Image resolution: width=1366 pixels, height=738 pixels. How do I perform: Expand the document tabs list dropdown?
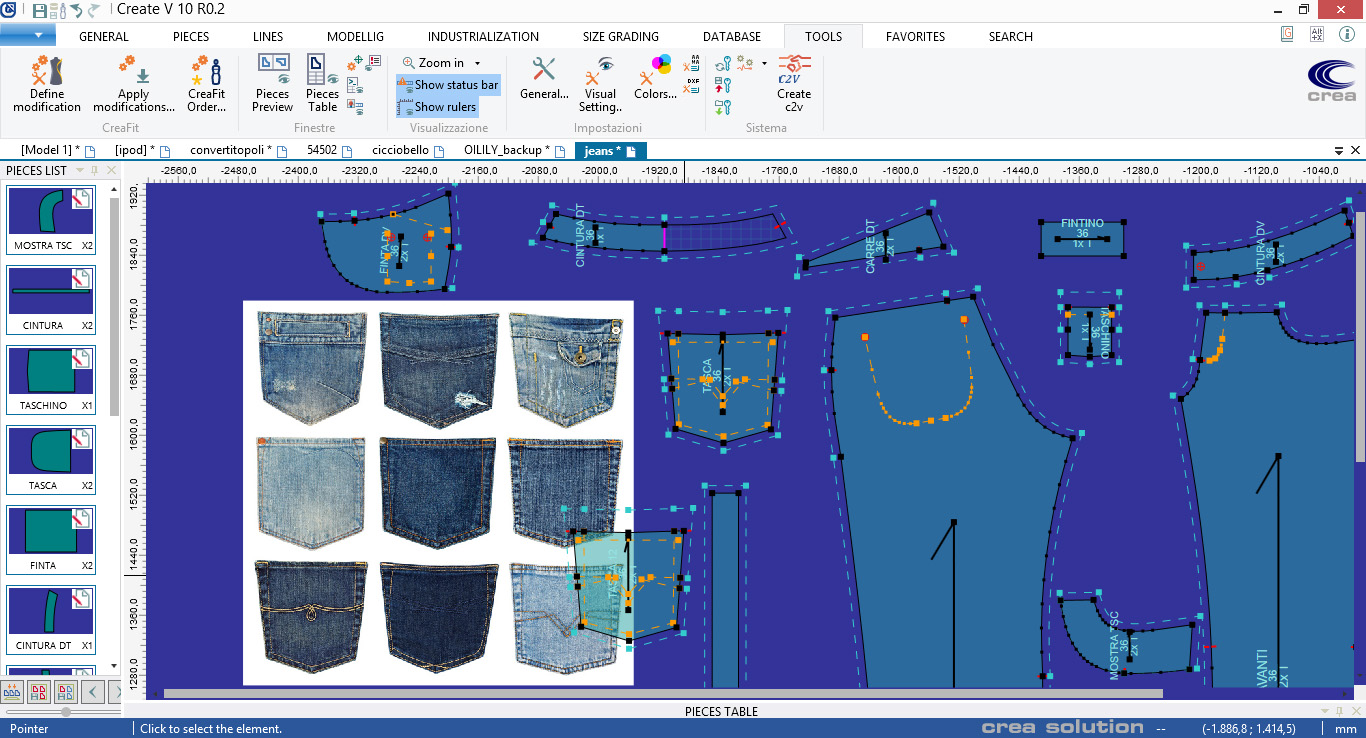click(1339, 150)
